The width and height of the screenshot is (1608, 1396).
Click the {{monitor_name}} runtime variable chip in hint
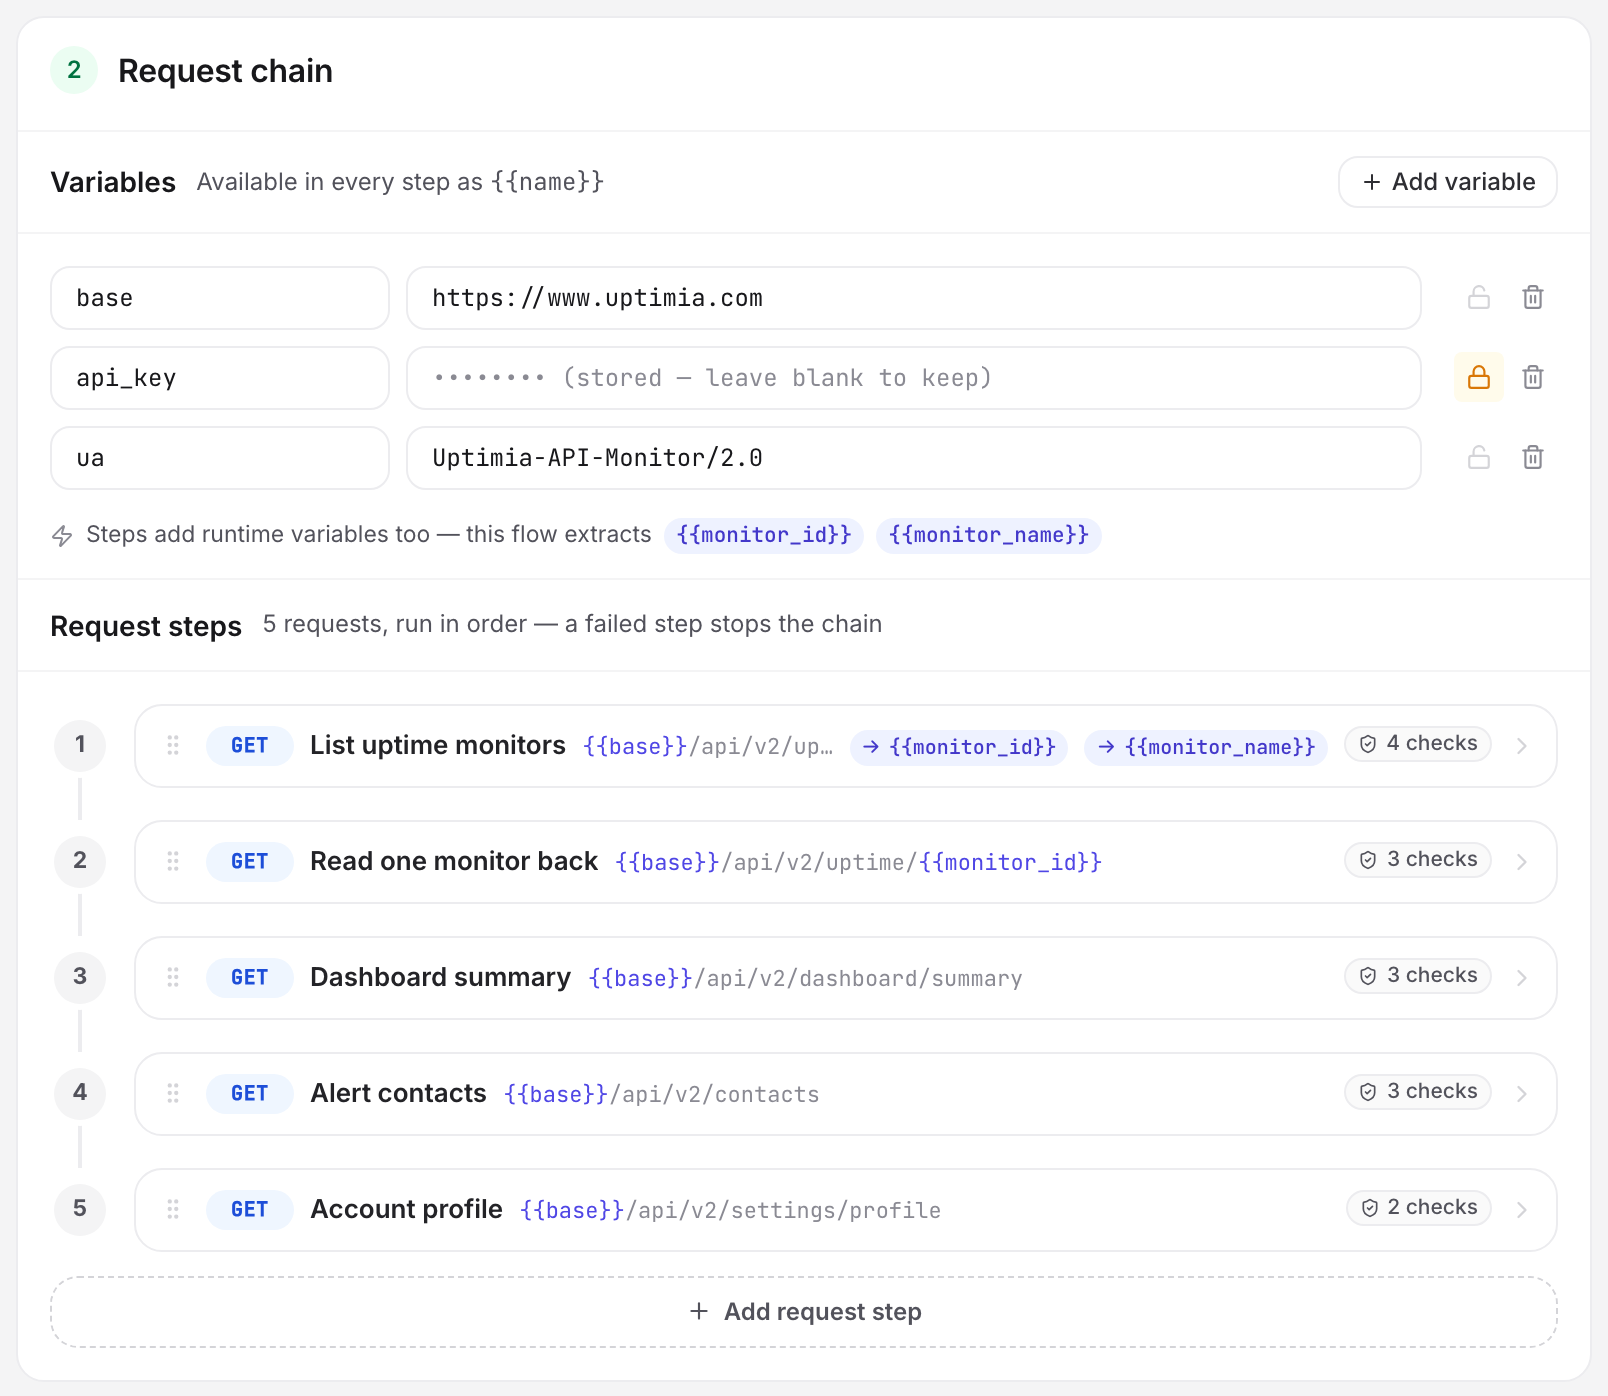point(989,535)
